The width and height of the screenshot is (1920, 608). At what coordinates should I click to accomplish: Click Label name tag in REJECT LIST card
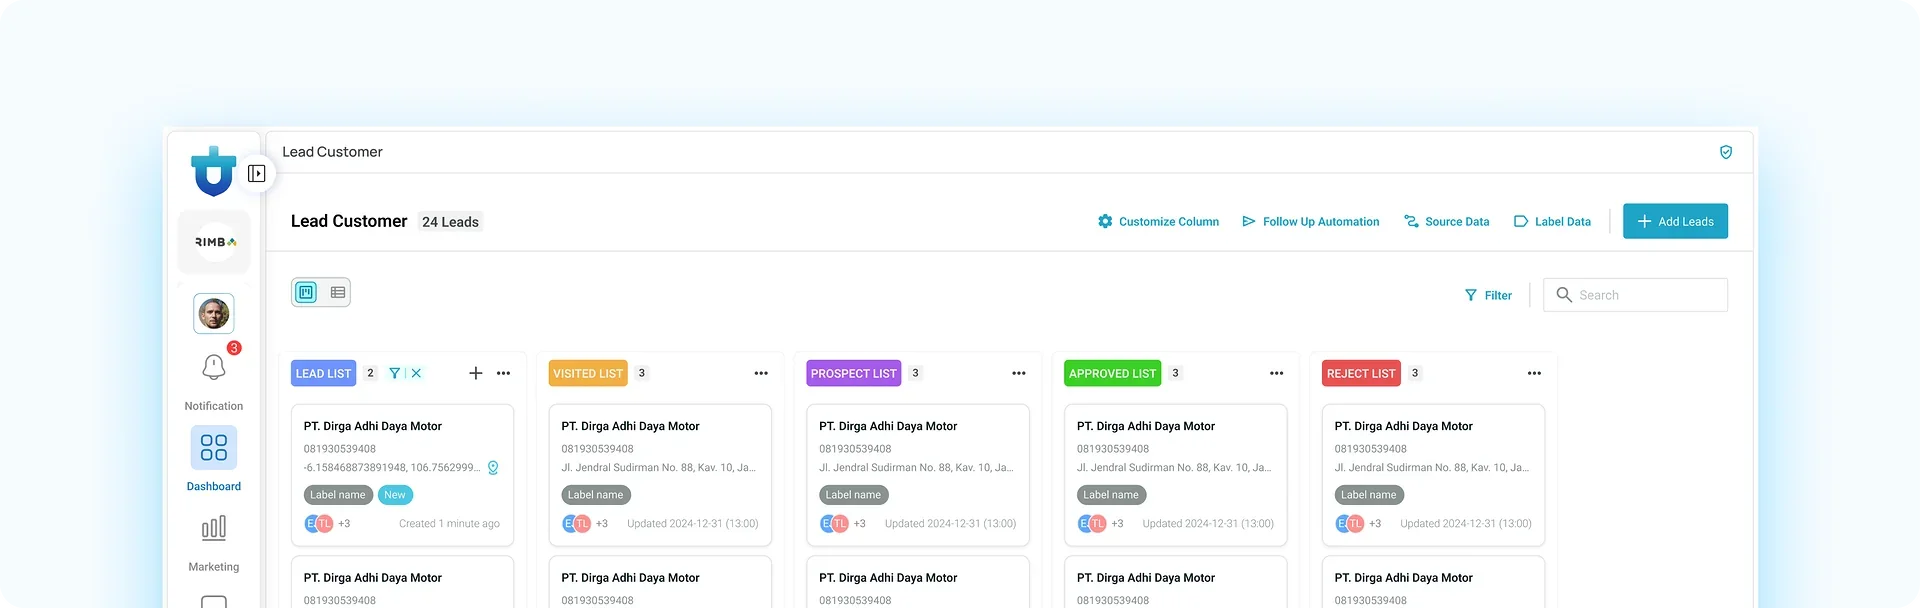pos(1369,495)
